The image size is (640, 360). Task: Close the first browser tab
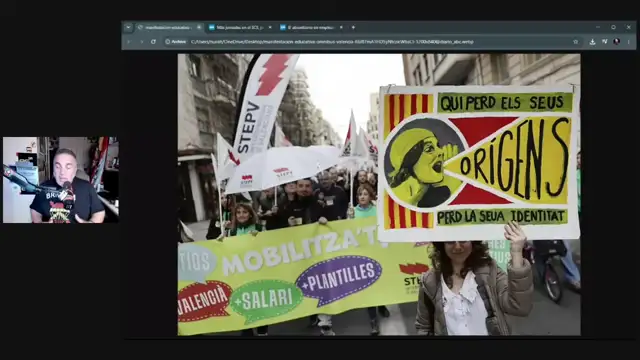(199, 27)
